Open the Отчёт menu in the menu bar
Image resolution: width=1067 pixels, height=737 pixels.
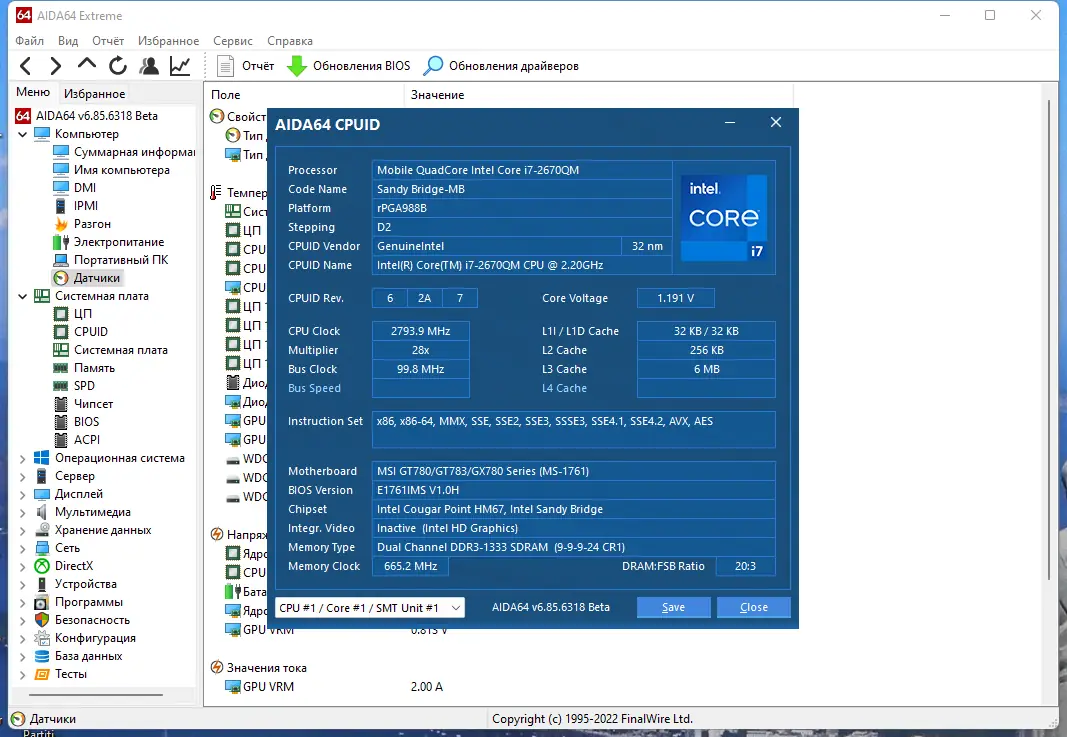coord(108,41)
